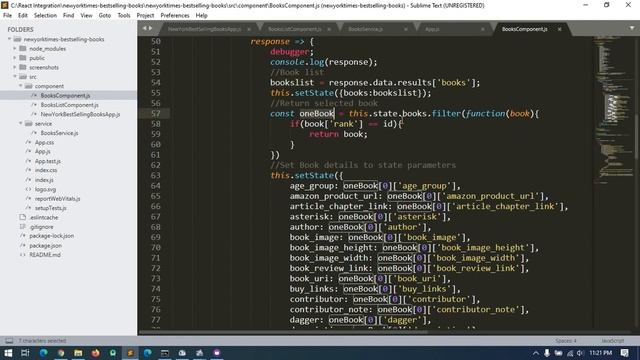Switch to the App.js tab

pyautogui.click(x=432, y=29)
